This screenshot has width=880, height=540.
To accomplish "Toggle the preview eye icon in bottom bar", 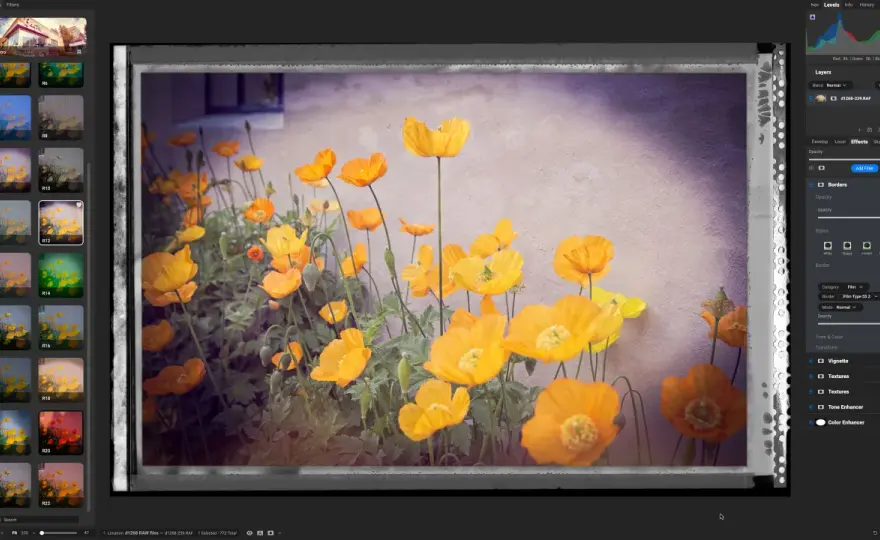I will (249, 533).
